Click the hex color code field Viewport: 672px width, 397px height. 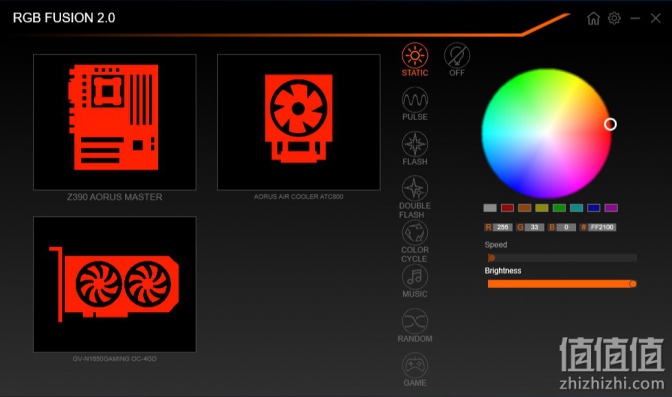(602, 227)
